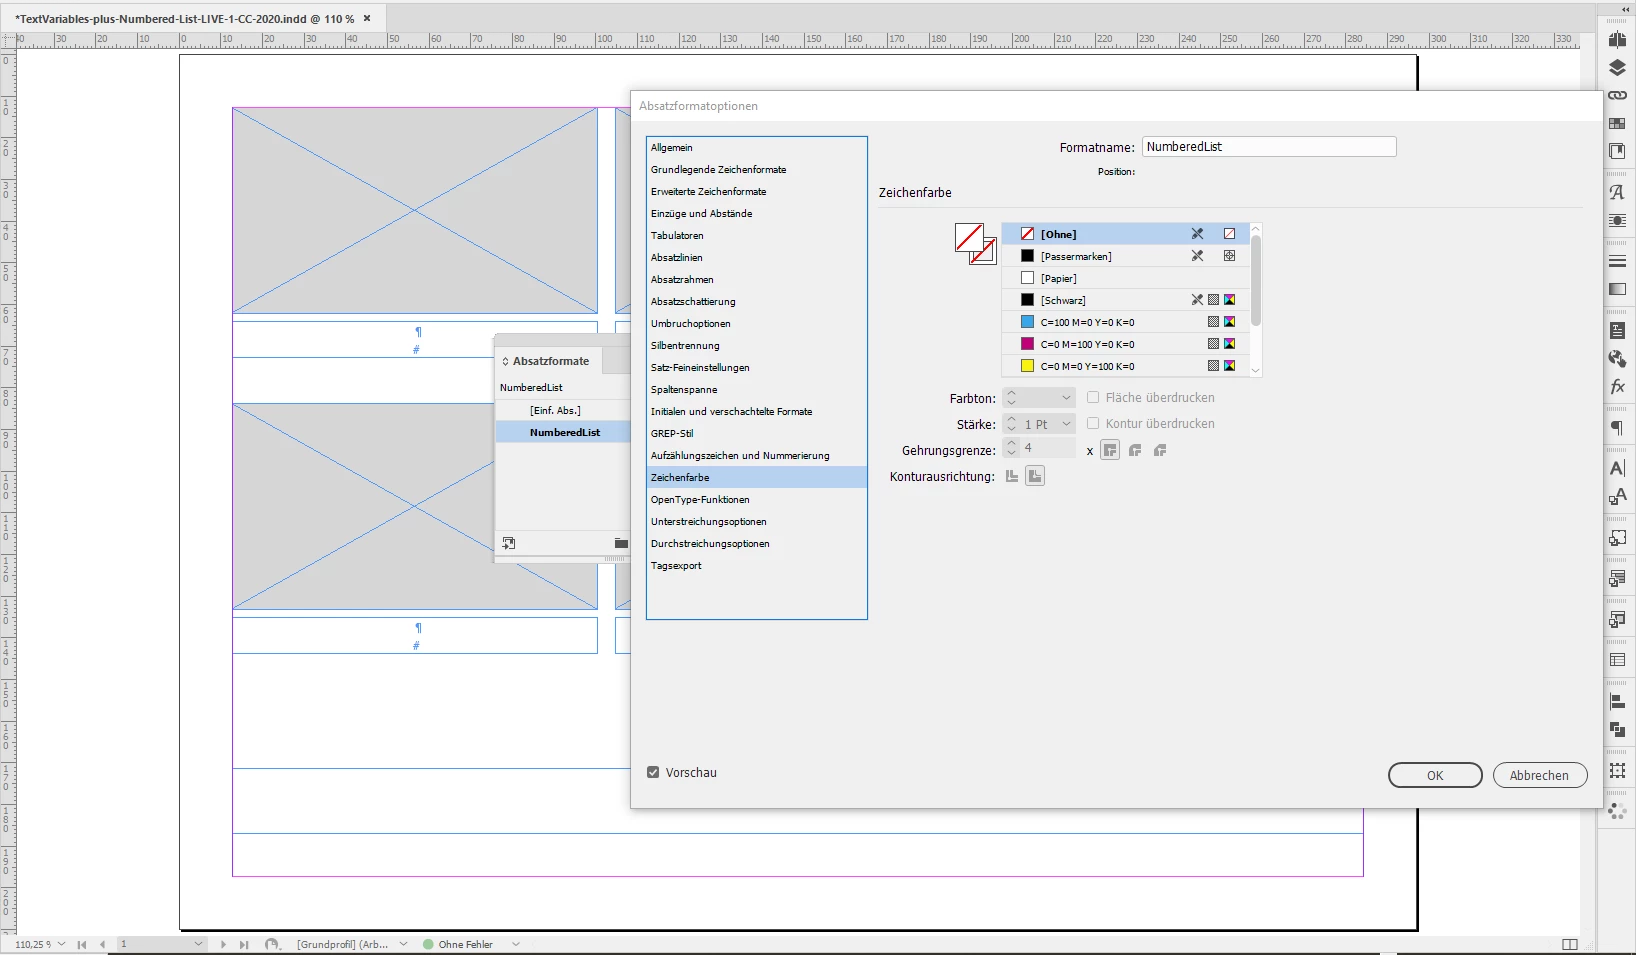The width and height of the screenshot is (1636, 955).
Task: Select the round join icon
Action: click(x=1135, y=450)
